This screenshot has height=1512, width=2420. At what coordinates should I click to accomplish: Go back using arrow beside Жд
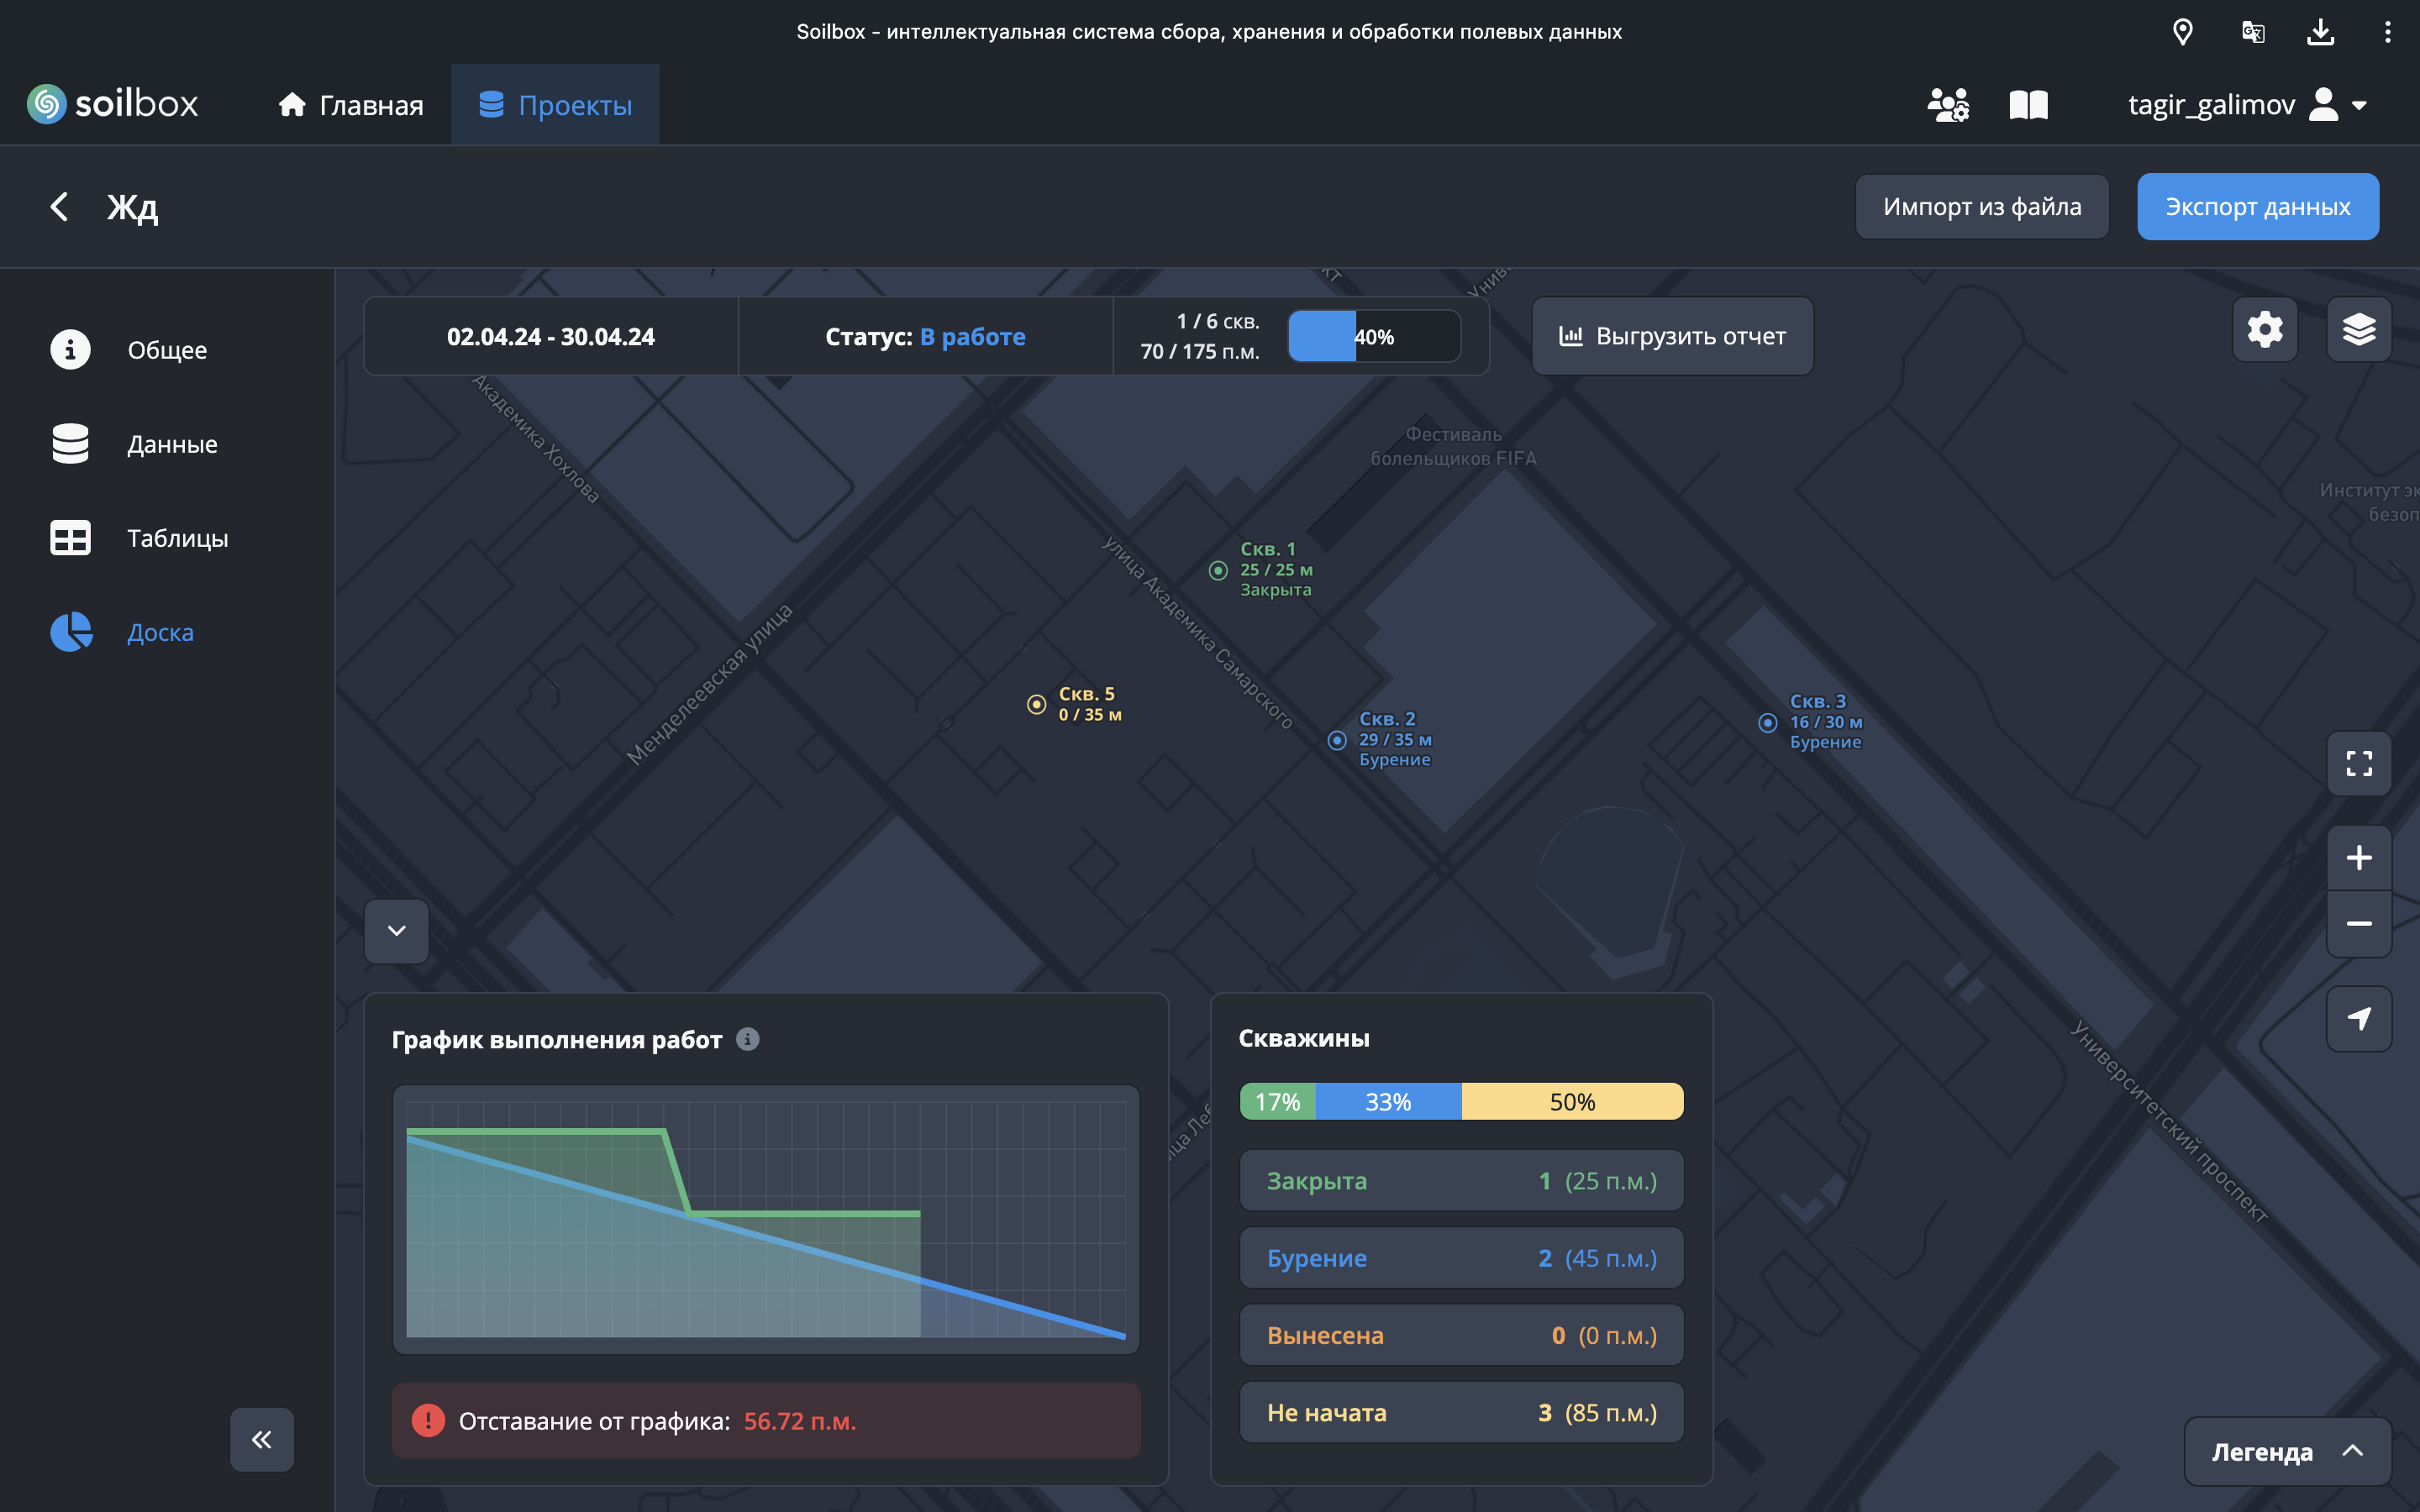[60, 207]
